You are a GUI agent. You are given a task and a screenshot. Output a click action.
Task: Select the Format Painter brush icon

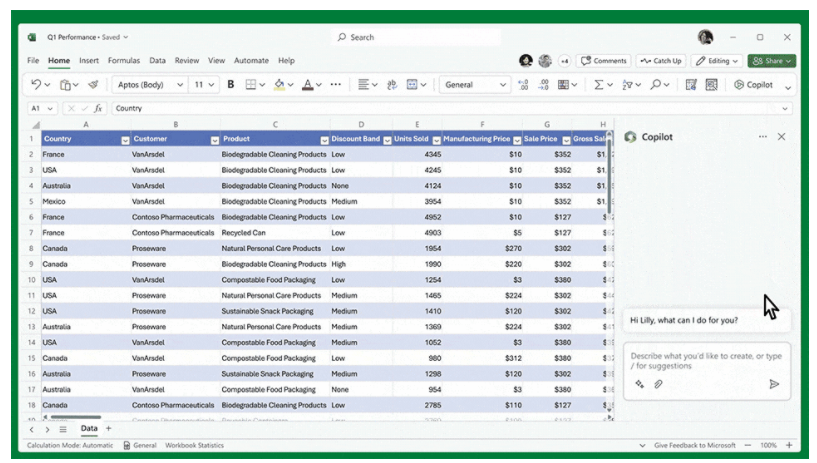coord(93,84)
